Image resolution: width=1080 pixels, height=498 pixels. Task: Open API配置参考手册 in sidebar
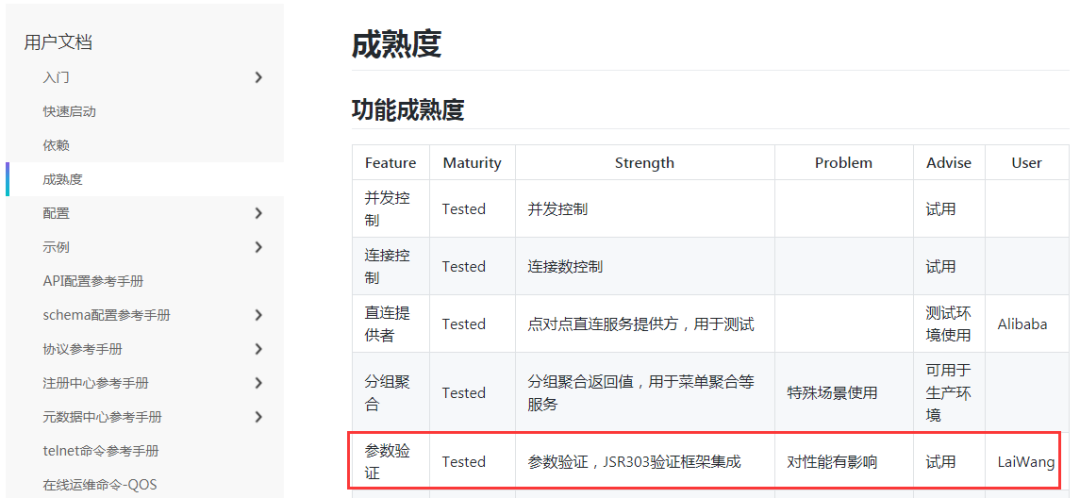pos(93,281)
